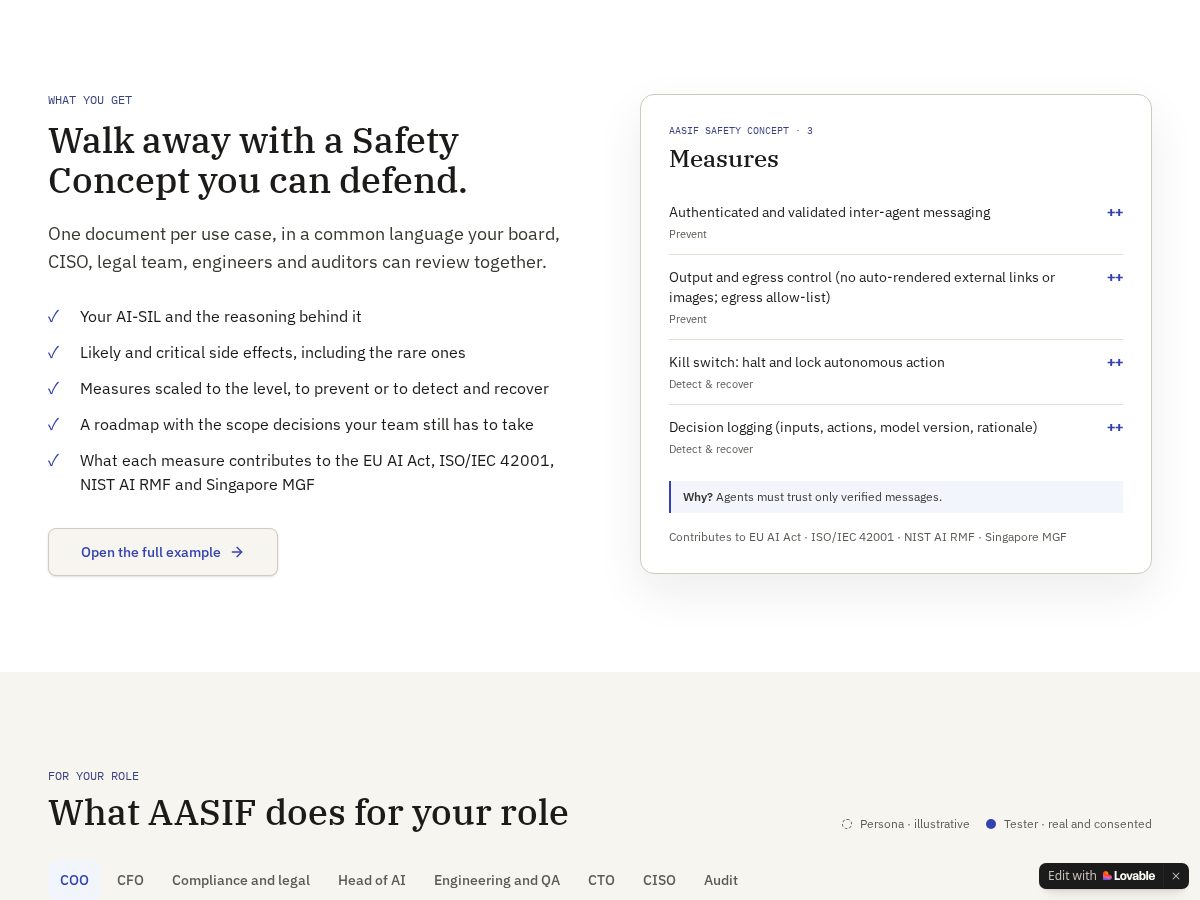
Task: Click 'Tester · real and consented' legend text
Action: (1078, 824)
